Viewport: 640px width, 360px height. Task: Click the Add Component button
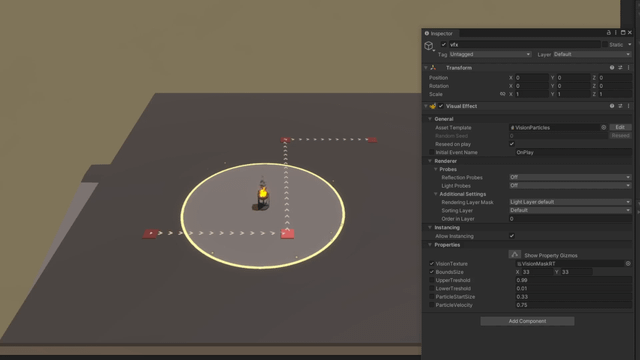click(527, 321)
